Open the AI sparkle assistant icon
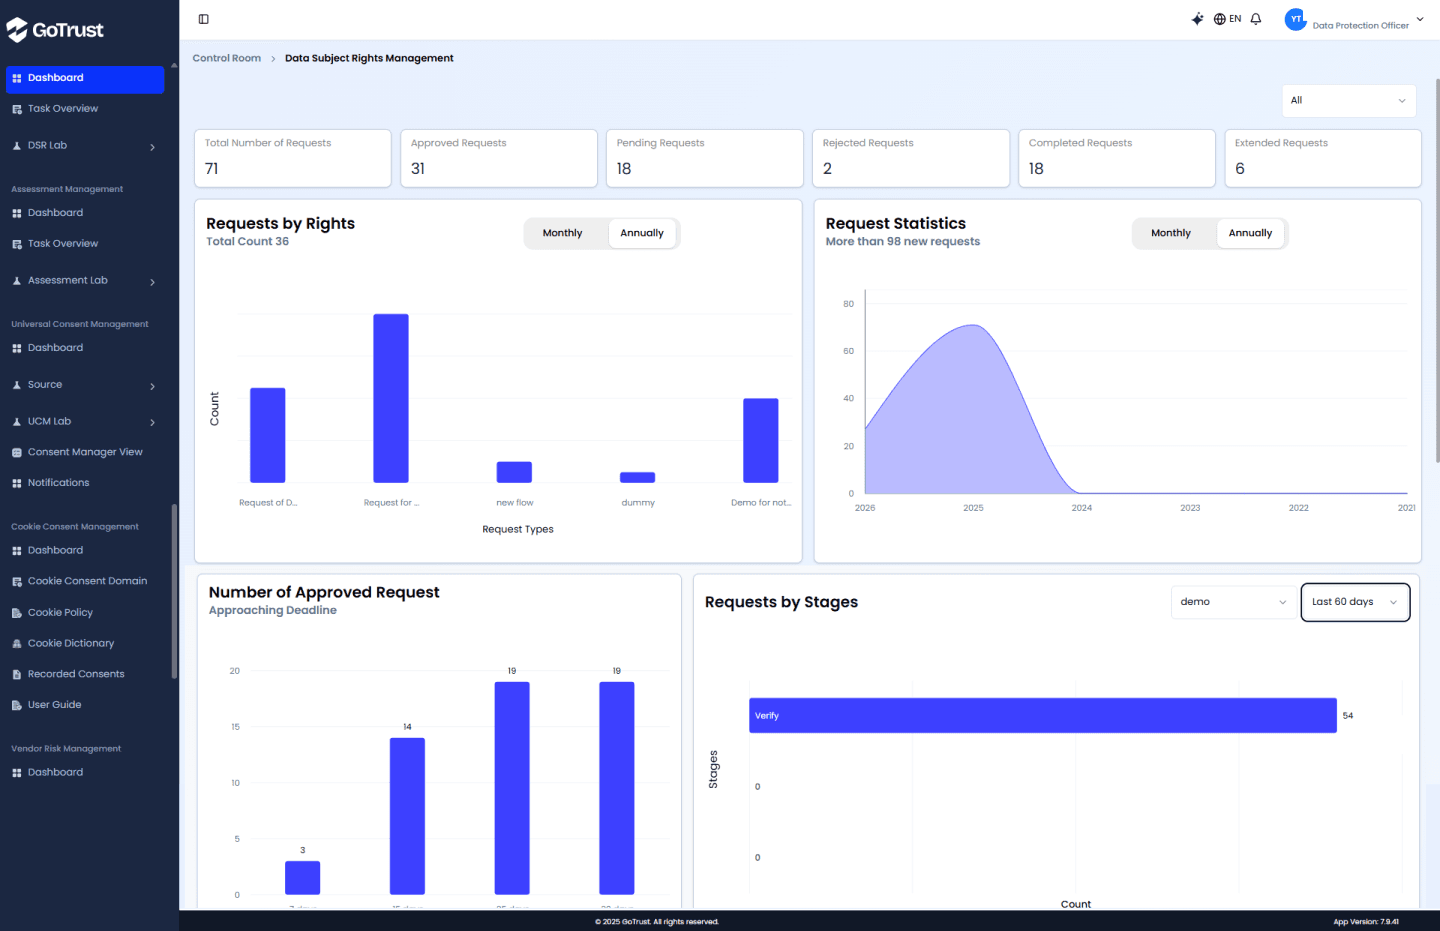1440x931 pixels. [x=1197, y=19]
